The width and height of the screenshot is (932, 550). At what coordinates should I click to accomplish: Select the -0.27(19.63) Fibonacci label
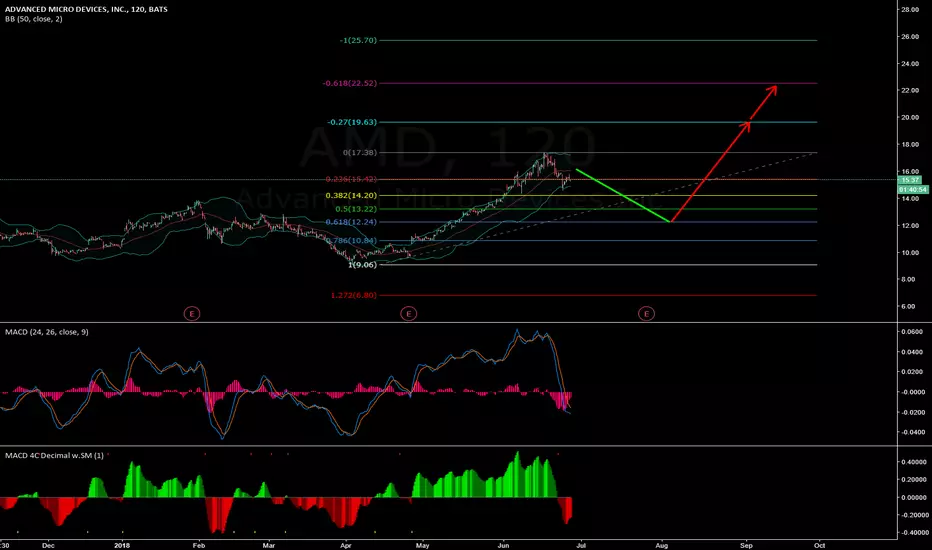(x=352, y=122)
